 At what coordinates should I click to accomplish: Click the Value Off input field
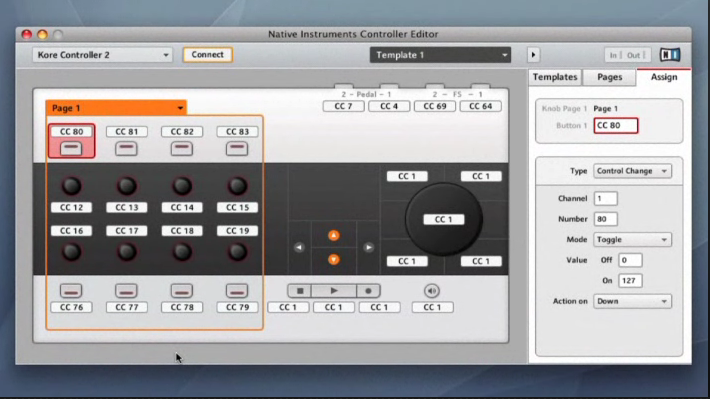point(630,260)
